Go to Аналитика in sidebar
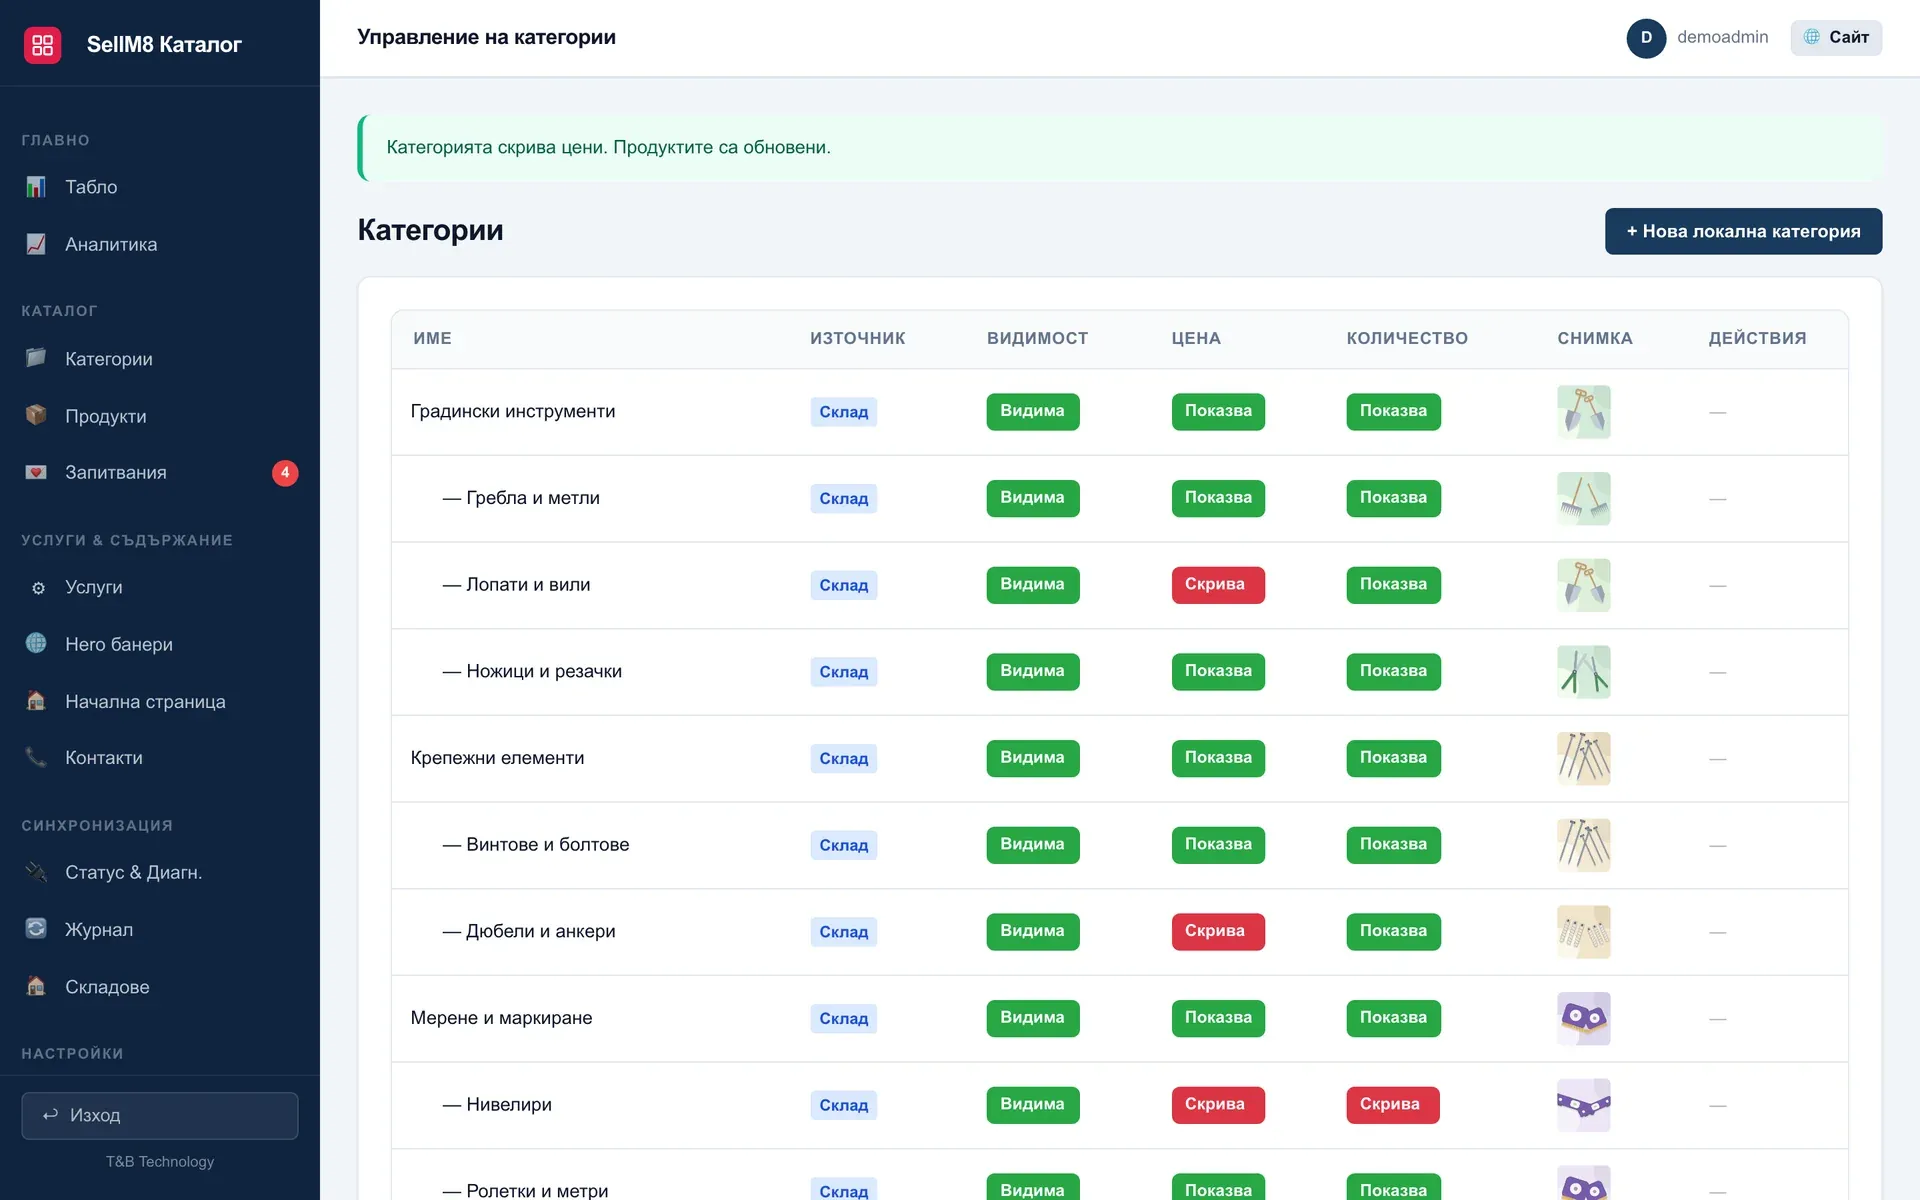 point(160,244)
